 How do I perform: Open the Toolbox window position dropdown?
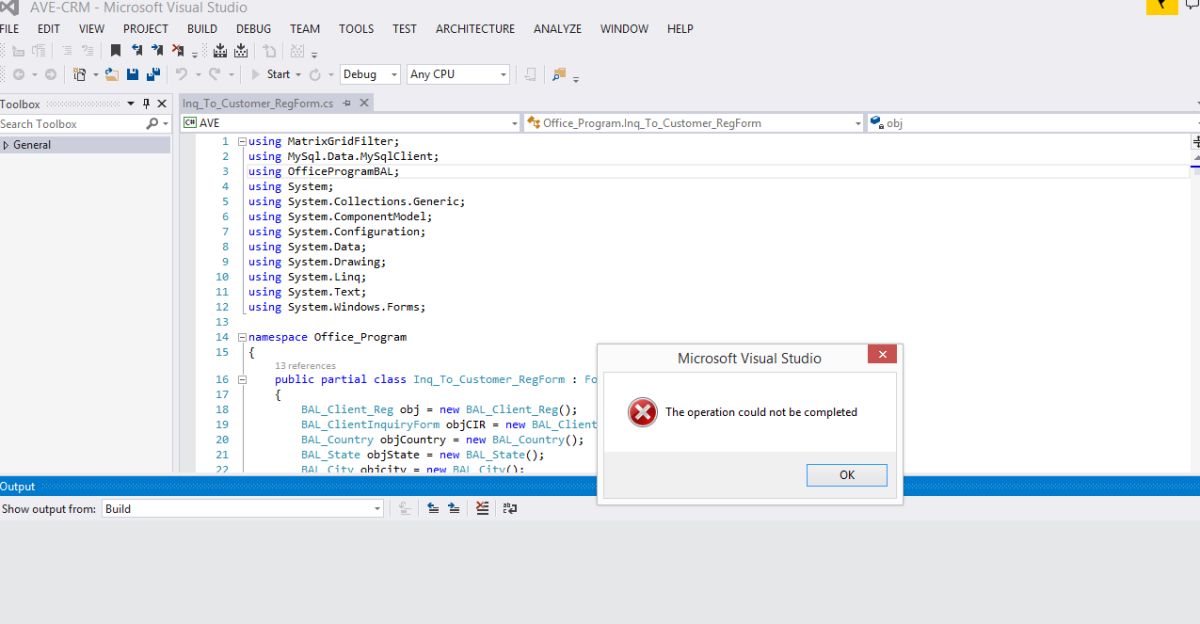(131, 104)
